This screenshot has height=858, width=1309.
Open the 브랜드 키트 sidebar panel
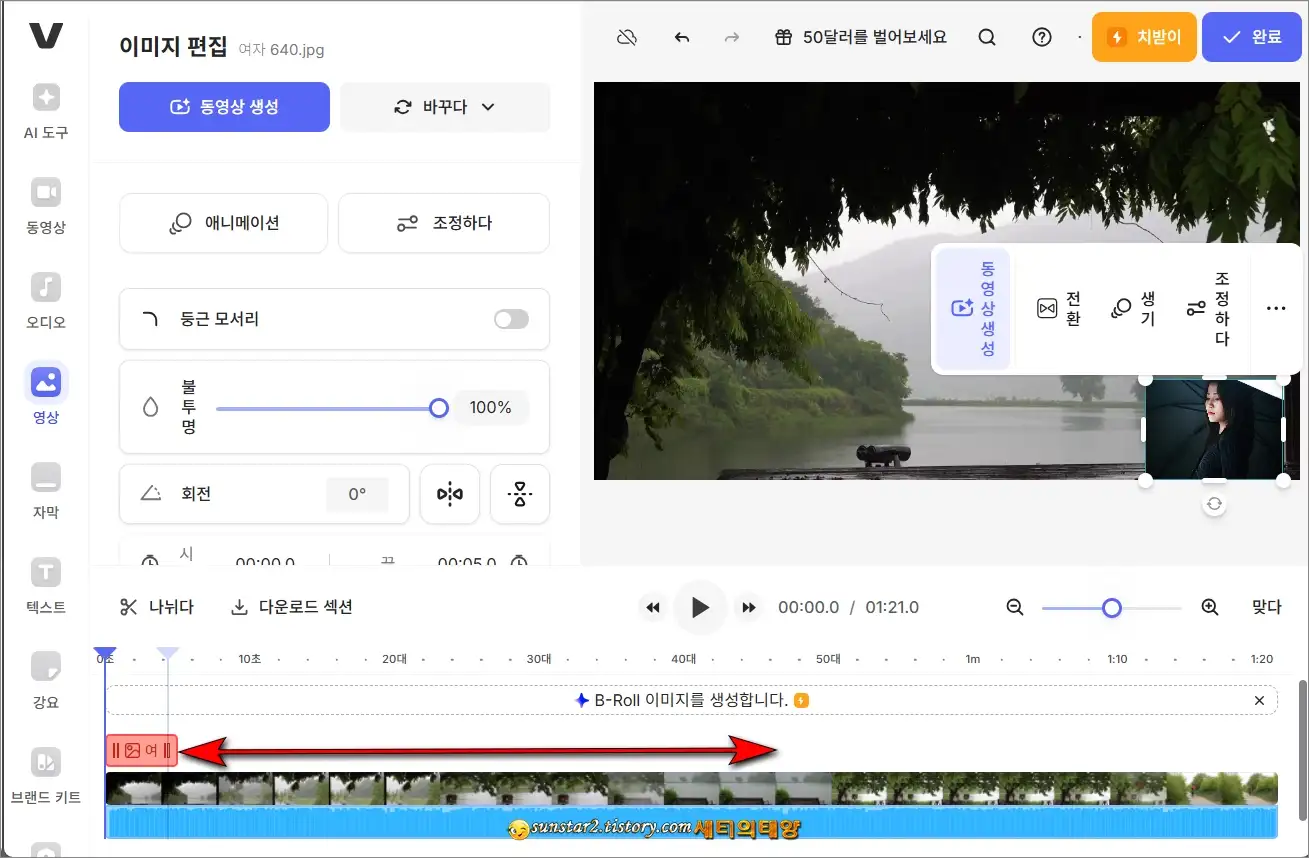(45, 772)
